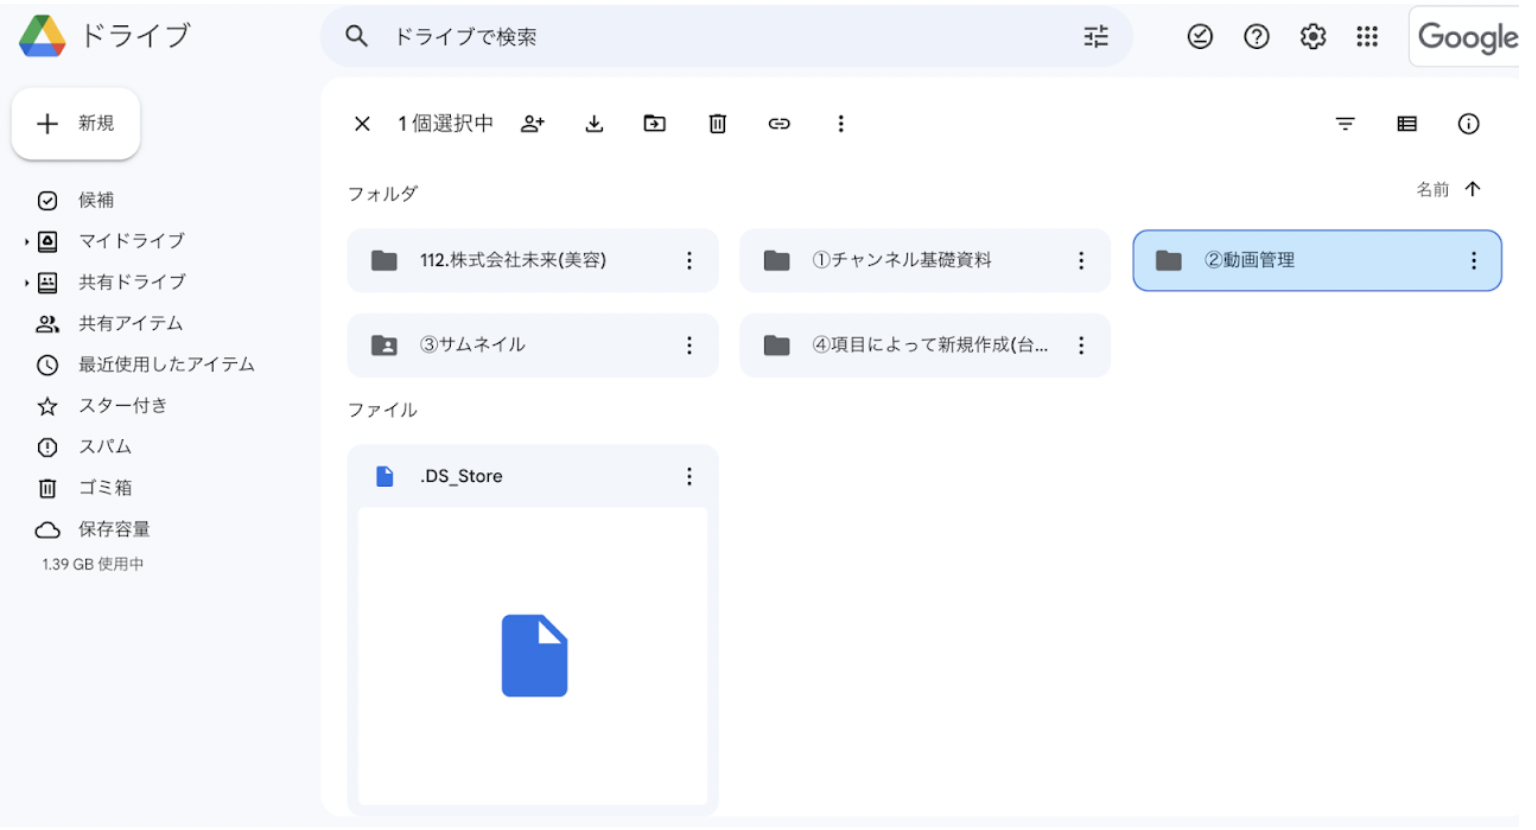Click the share (add person) icon
Image resolution: width=1536 pixels, height=830 pixels.
pos(533,124)
